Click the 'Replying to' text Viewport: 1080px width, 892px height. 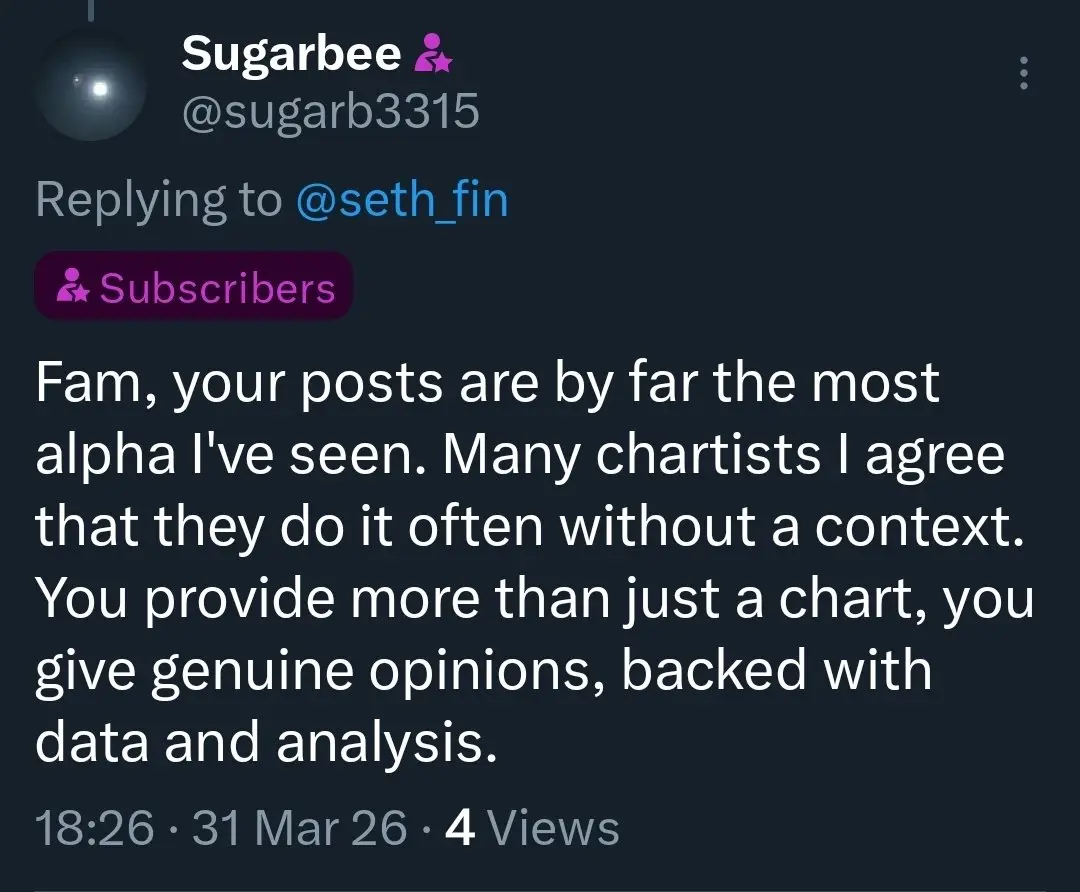(159, 201)
